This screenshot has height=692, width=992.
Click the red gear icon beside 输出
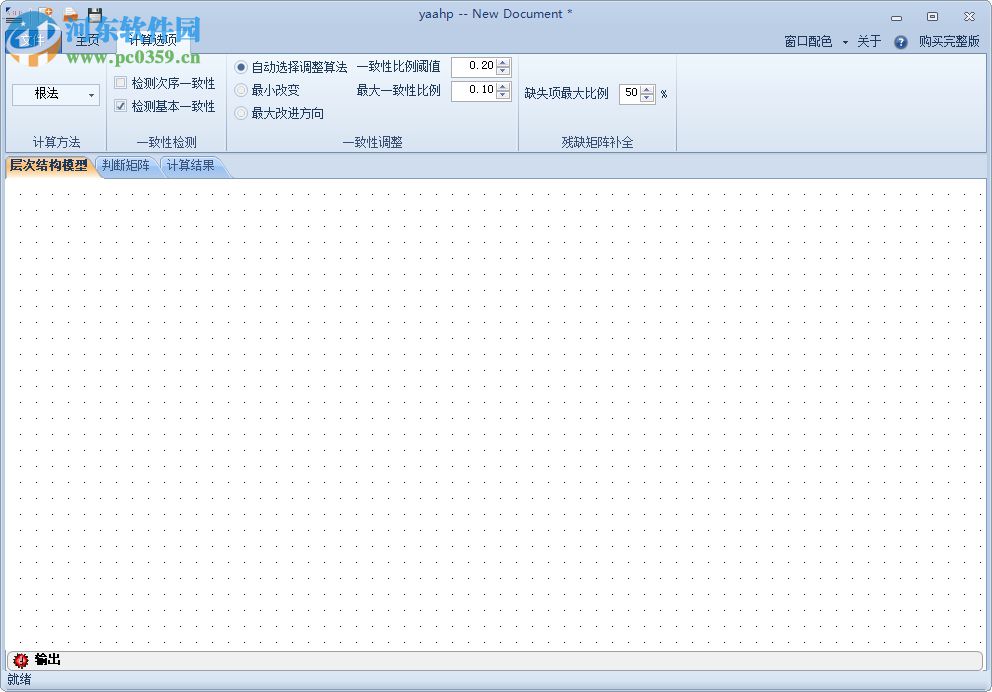click(19, 660)
